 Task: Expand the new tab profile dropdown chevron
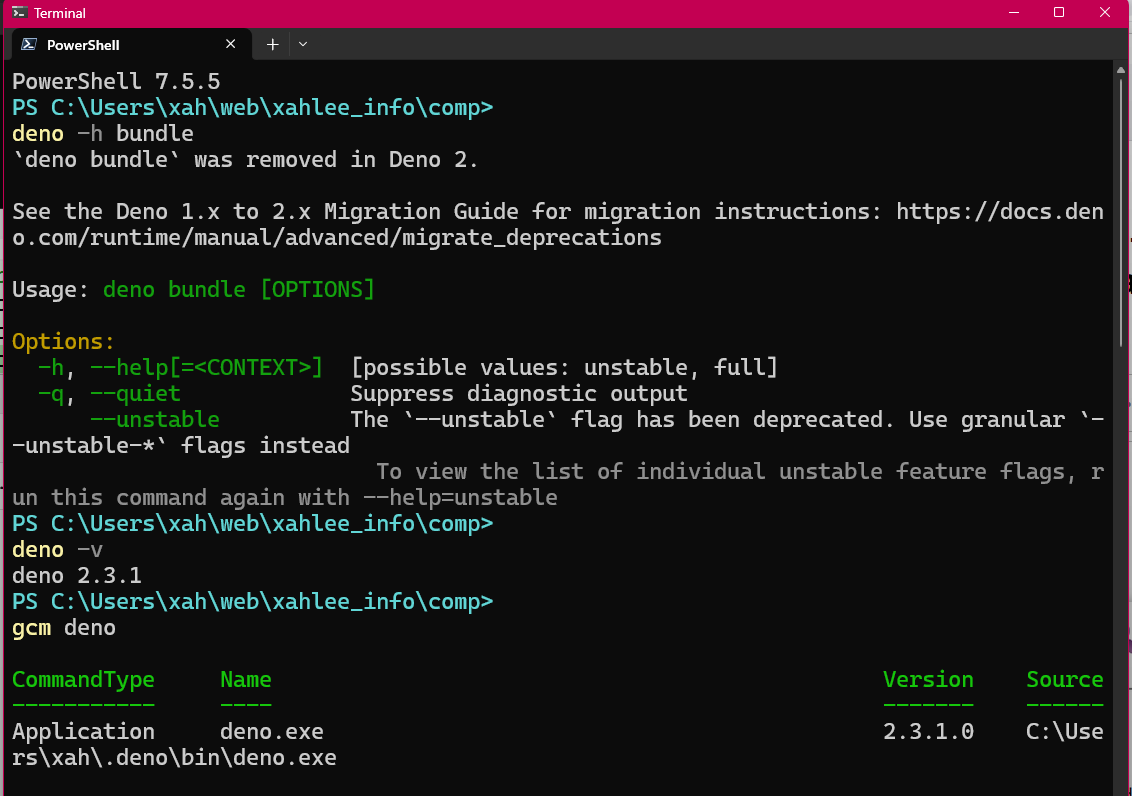pos(303,44)
